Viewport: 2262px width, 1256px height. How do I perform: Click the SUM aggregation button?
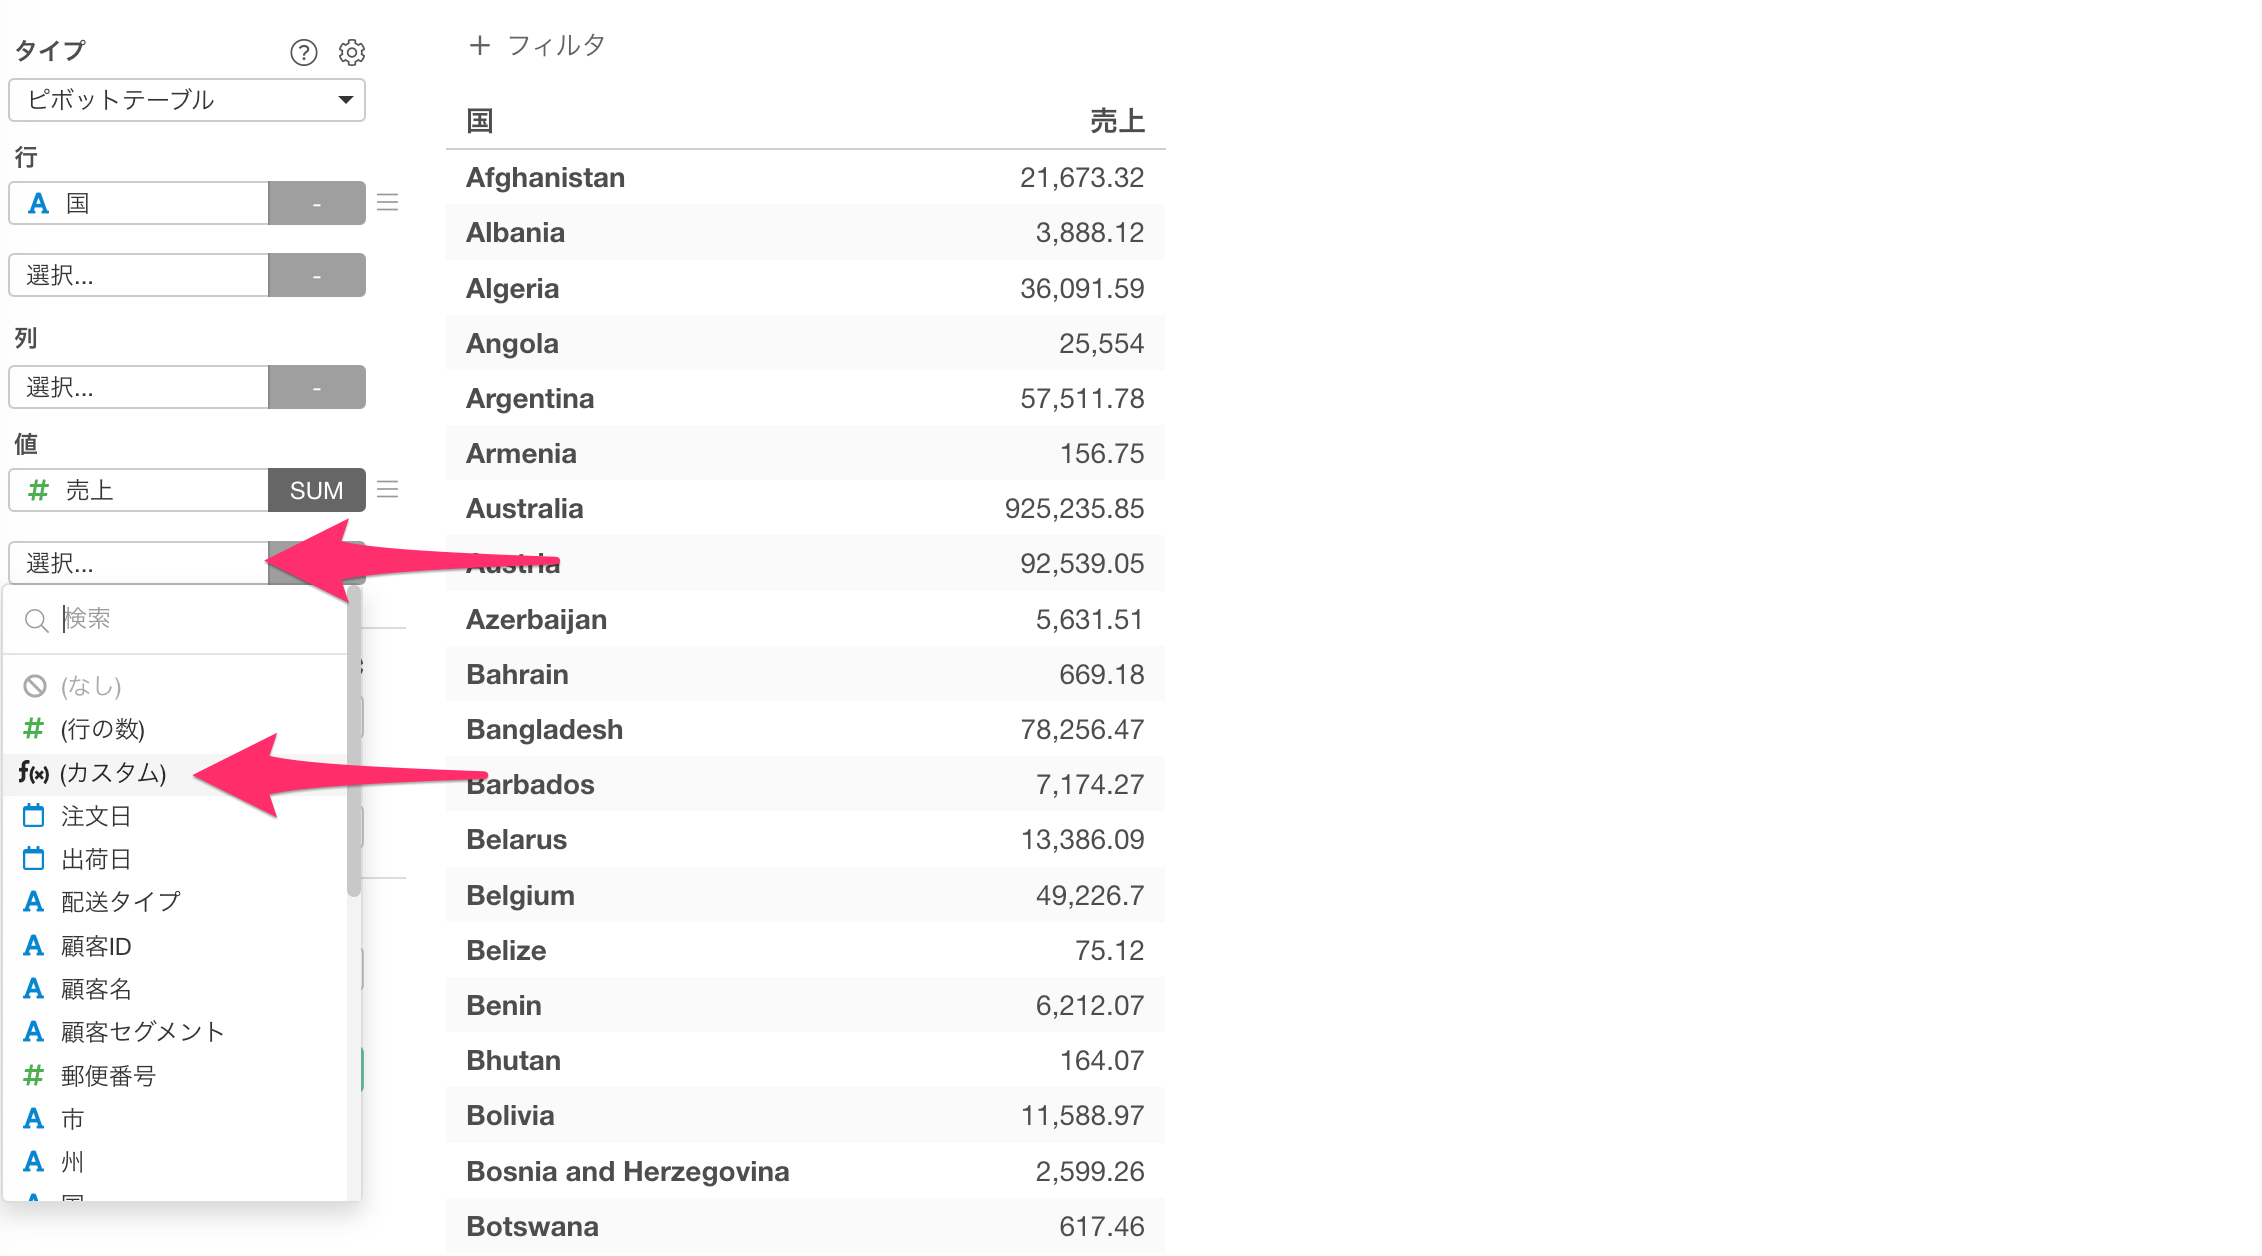tap(316, 490)
